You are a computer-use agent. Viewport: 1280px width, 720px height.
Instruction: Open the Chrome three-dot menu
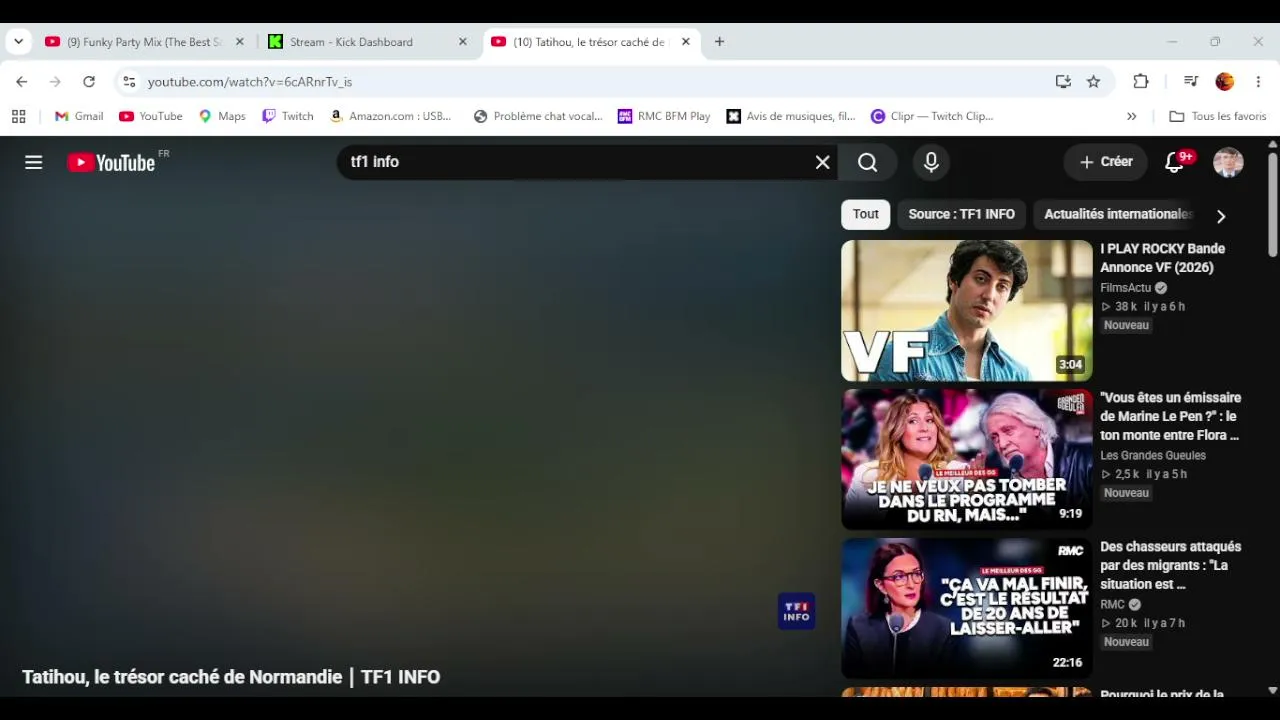coord(1258,82)
